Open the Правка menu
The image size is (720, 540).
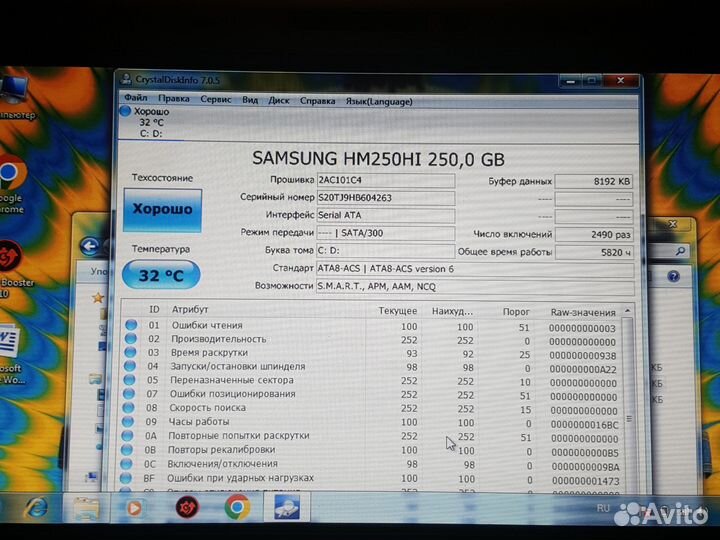pos(174,99)
